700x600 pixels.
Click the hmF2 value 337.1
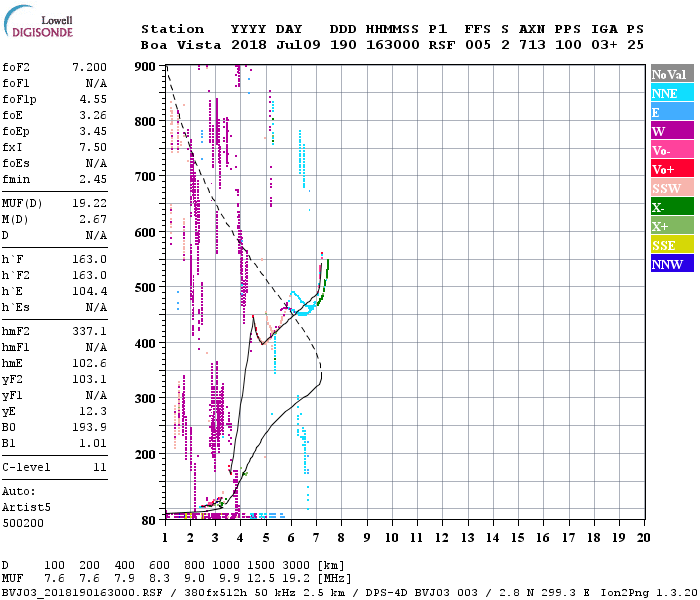coord(89,331)
